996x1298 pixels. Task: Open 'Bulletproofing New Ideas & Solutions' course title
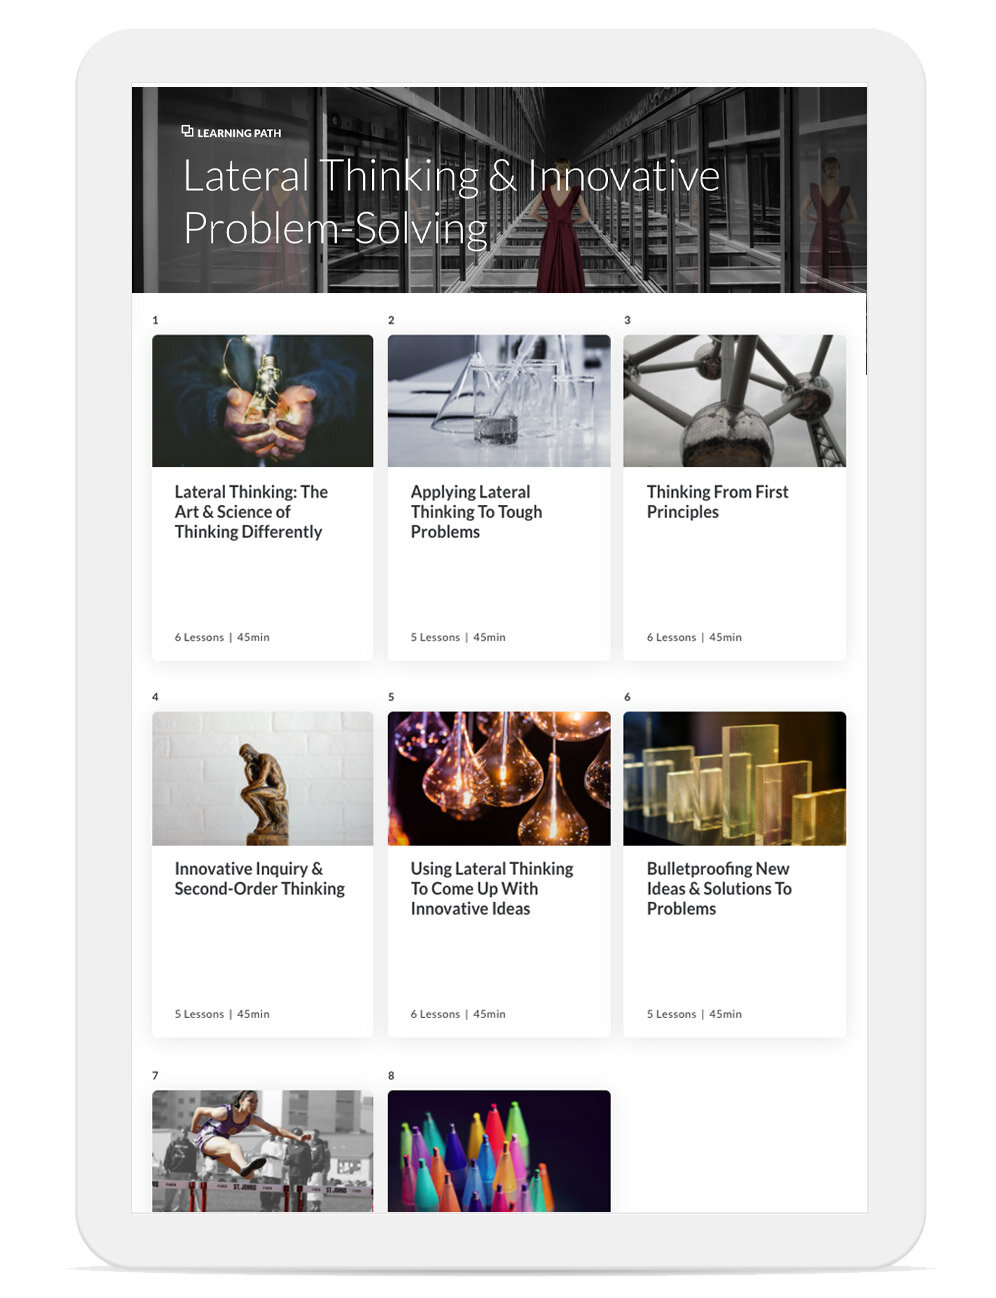[718, 889]
